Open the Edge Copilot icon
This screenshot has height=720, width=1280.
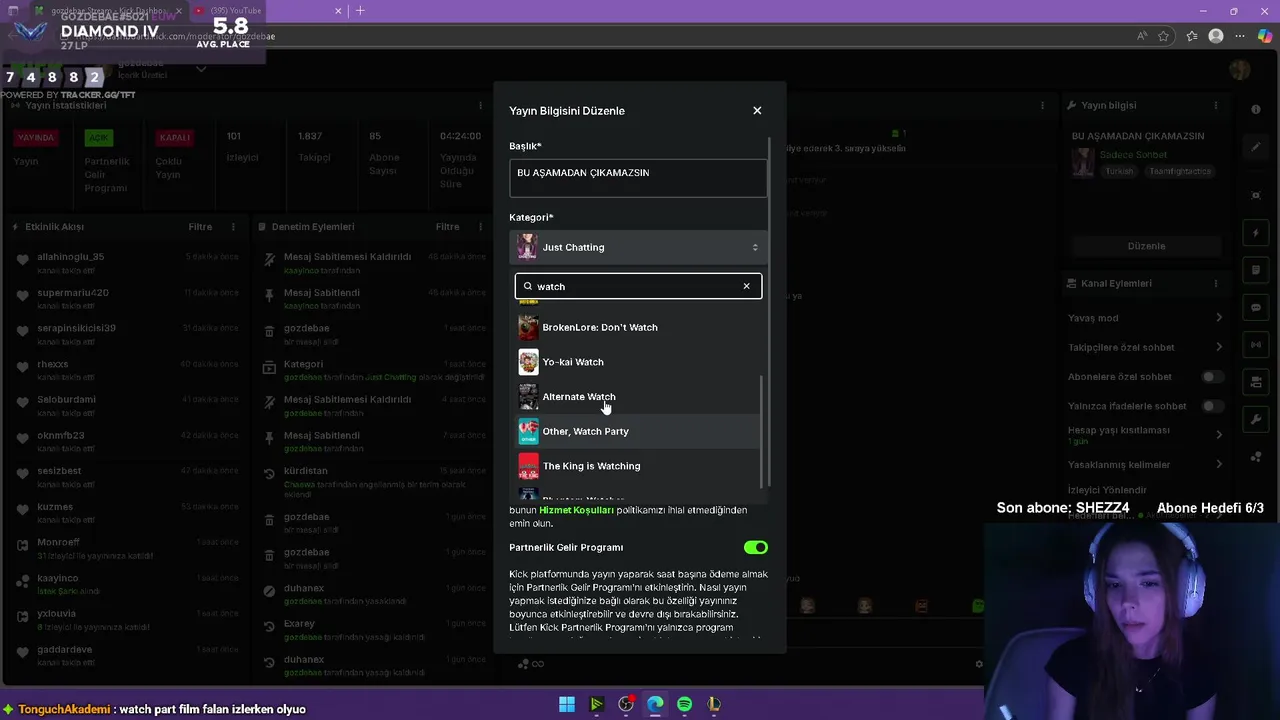[1265, 36]
